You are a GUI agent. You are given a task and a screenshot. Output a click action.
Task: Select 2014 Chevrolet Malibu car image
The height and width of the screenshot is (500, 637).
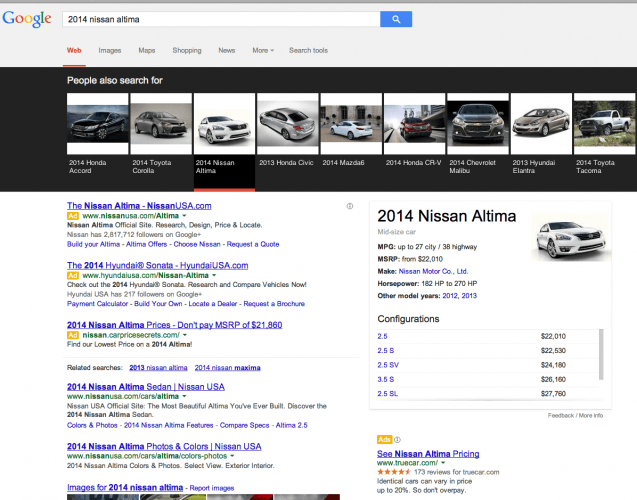(x=478, y=123)
